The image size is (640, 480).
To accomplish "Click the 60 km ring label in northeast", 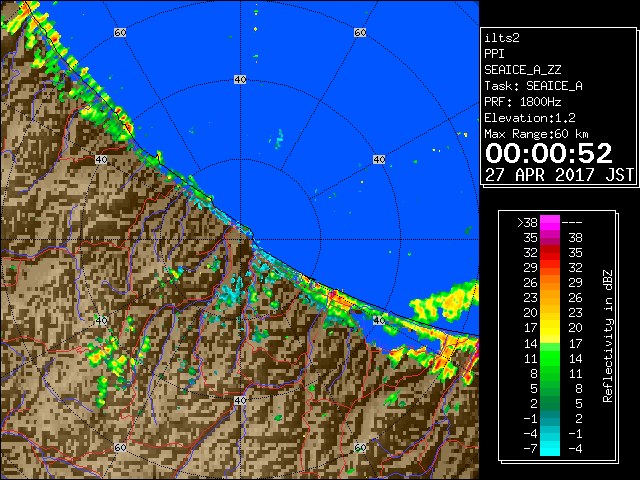I will (360, 32).
